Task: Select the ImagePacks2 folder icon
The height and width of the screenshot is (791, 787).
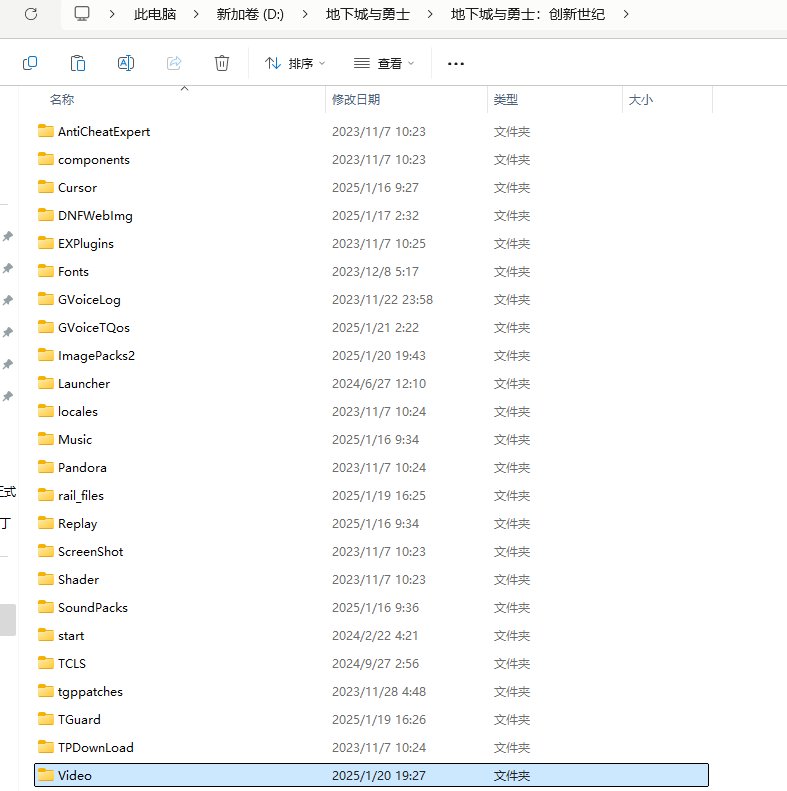Action: (46, 355)
